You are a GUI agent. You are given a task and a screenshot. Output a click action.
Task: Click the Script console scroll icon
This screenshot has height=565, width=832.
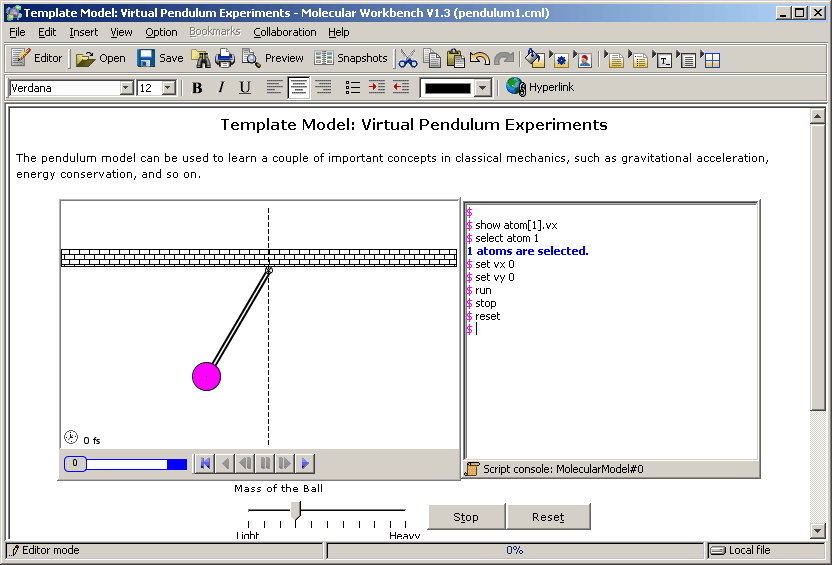click(472, 469)
